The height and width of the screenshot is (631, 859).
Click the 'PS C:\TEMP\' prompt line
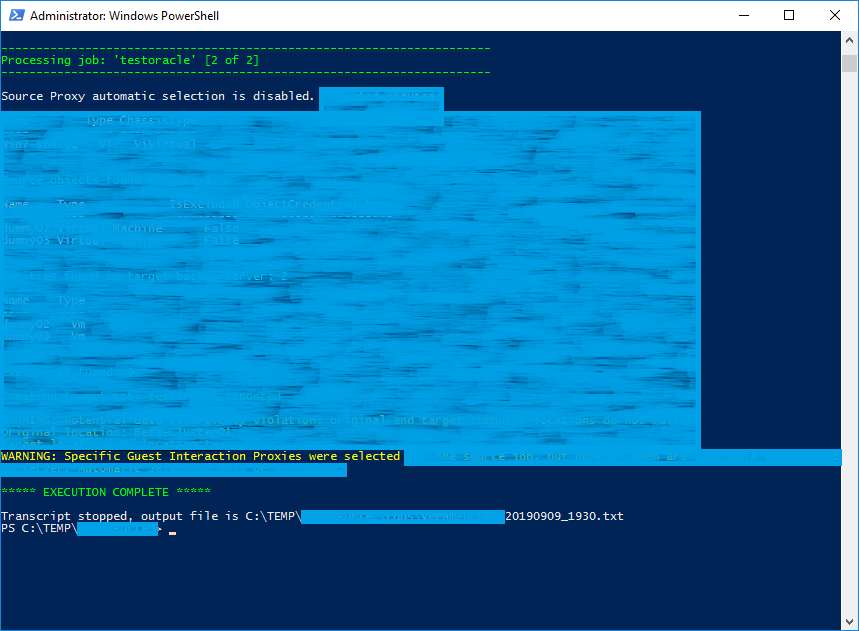click(x=39, y=529)
